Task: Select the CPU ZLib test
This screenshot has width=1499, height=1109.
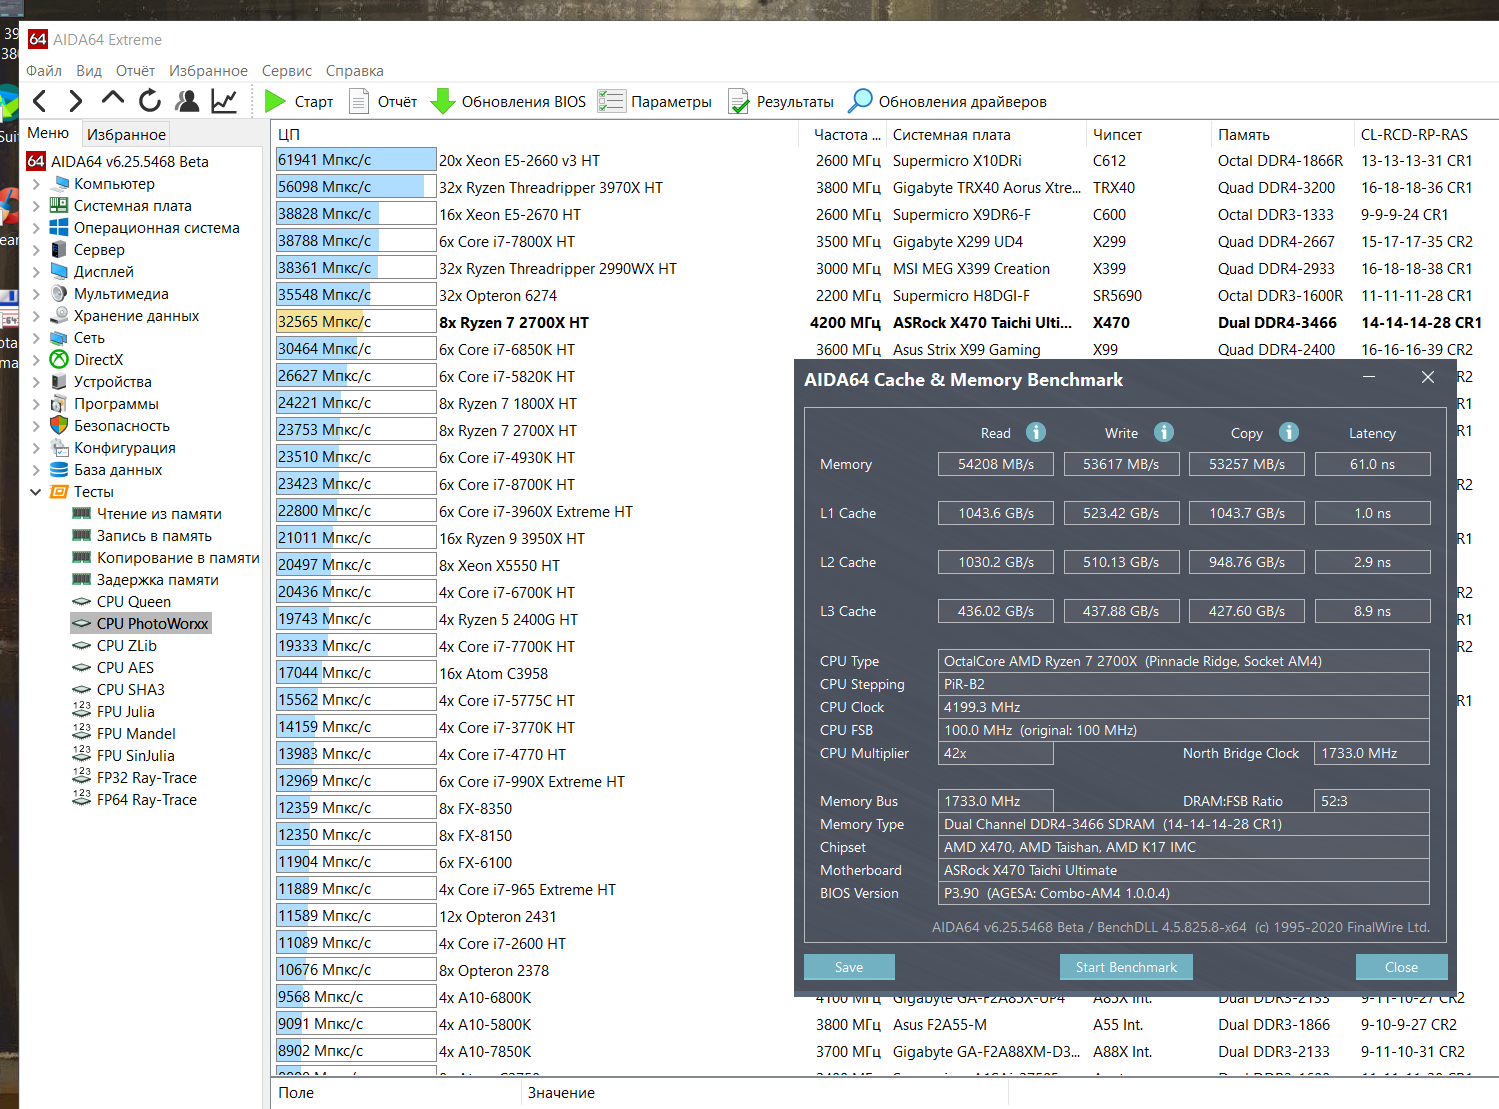Action: (x=127, y=646)
